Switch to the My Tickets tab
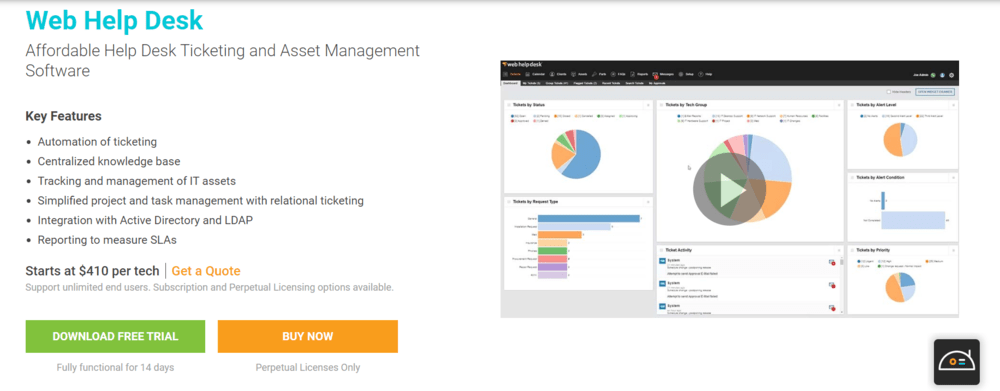The image size is (1000, 391). (531, 83)
